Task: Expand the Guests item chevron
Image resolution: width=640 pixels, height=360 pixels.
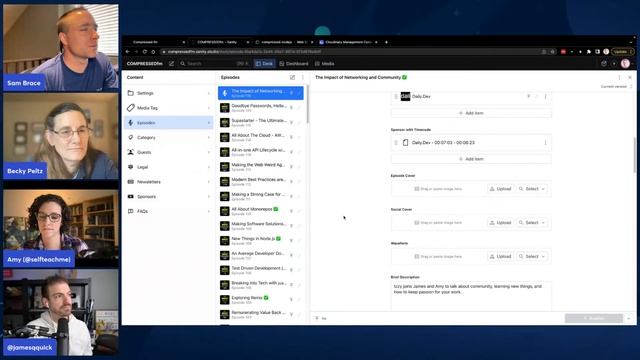Action: coord(209,152)
